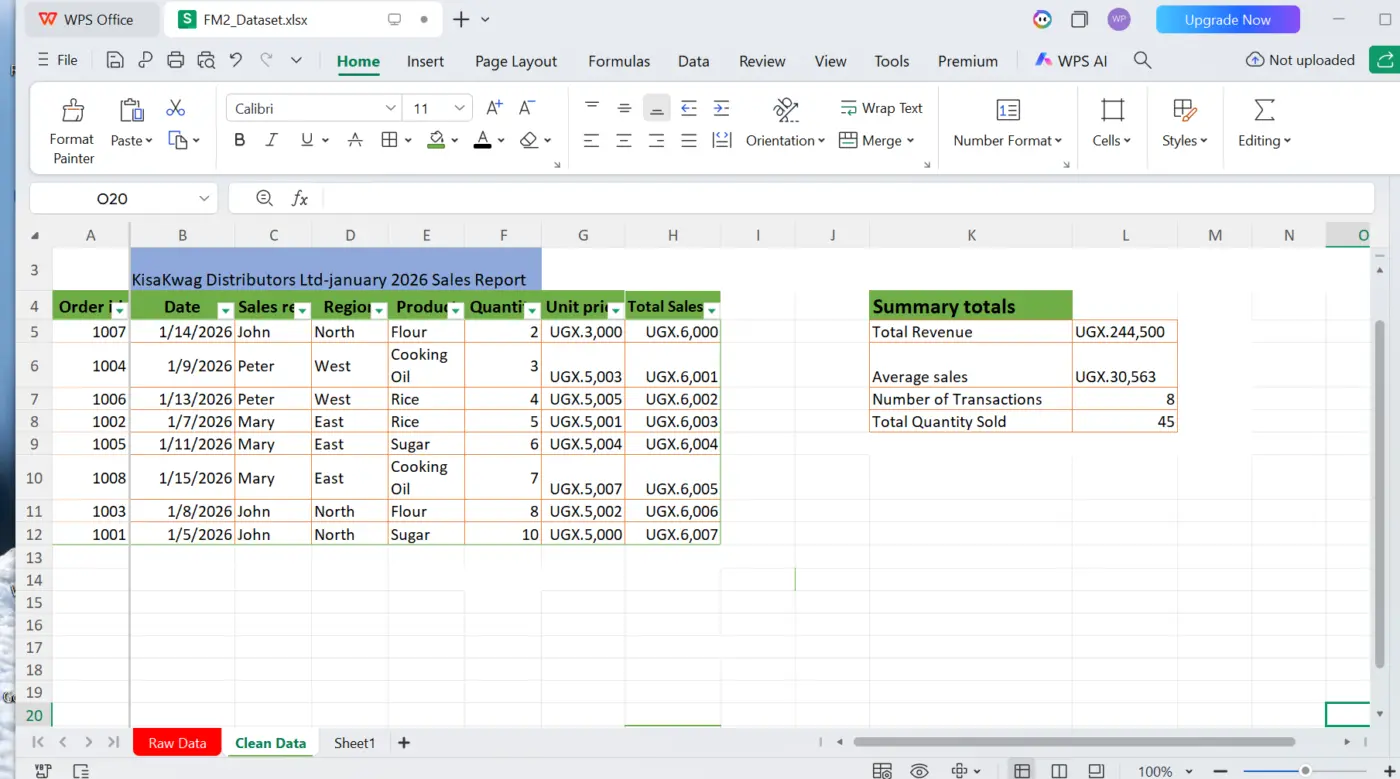Image resolution: width=1400 pixels, height=779 pixels.
Task: Click the eraser Clear icon
Action: click(530, 140)
